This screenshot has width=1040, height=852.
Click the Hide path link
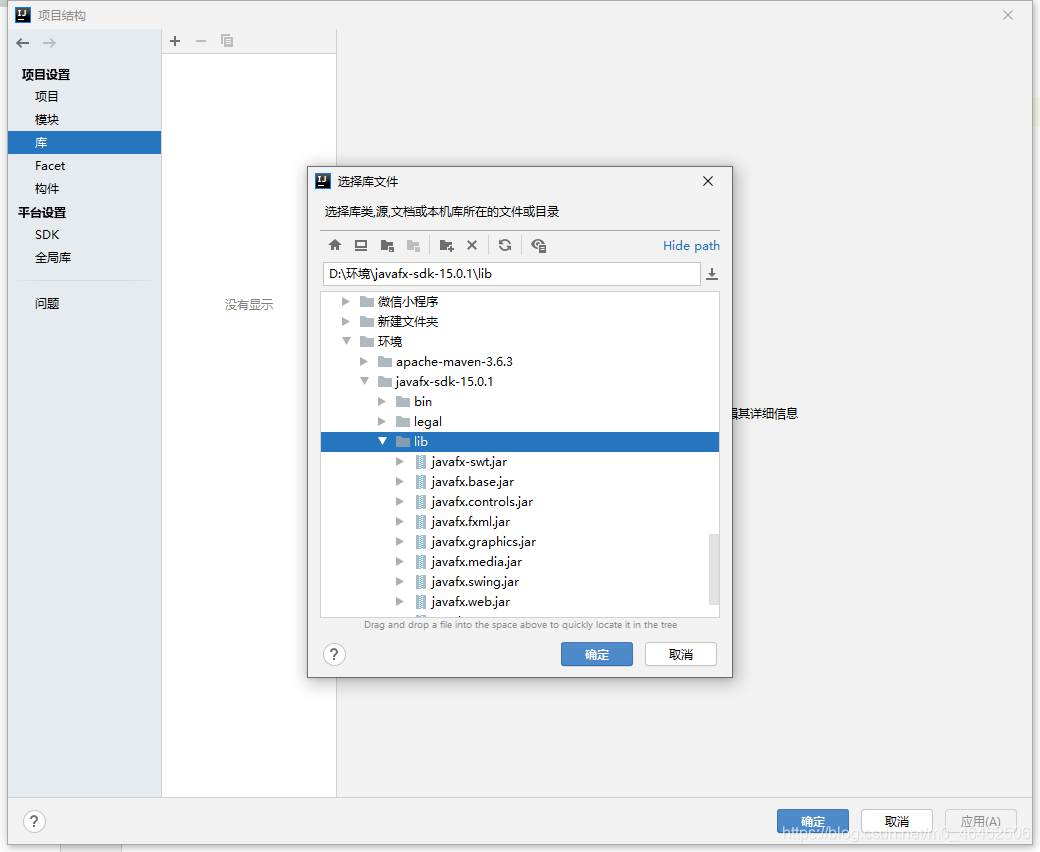pos(691,245)
